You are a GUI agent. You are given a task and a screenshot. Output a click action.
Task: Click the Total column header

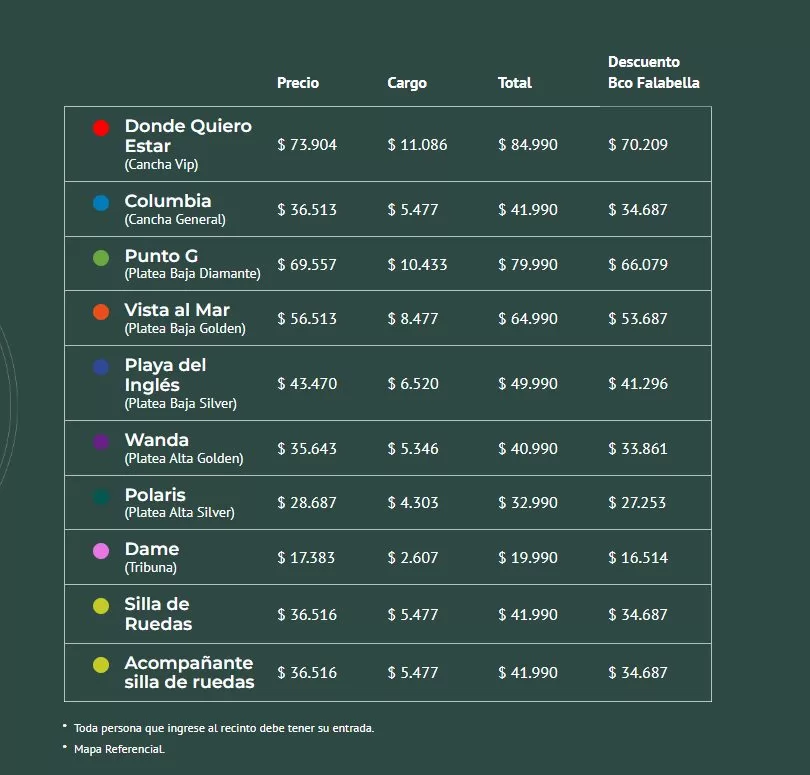(x=515, y=83)
